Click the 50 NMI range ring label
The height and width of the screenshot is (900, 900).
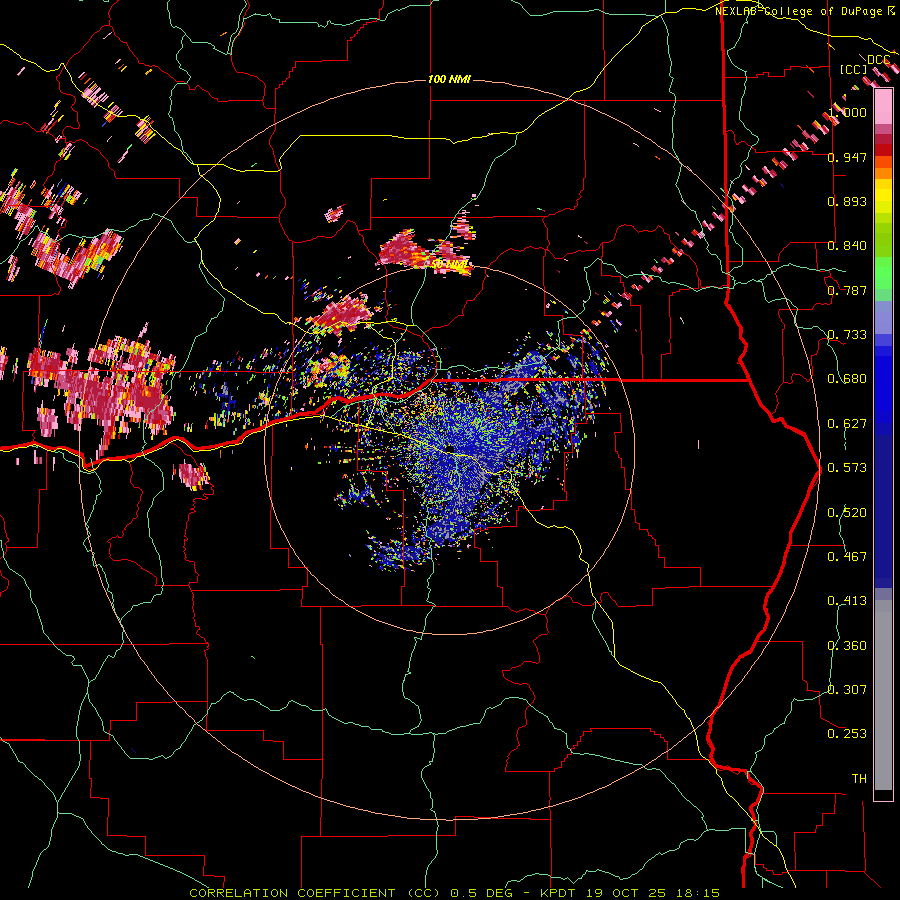click(451, 265)
